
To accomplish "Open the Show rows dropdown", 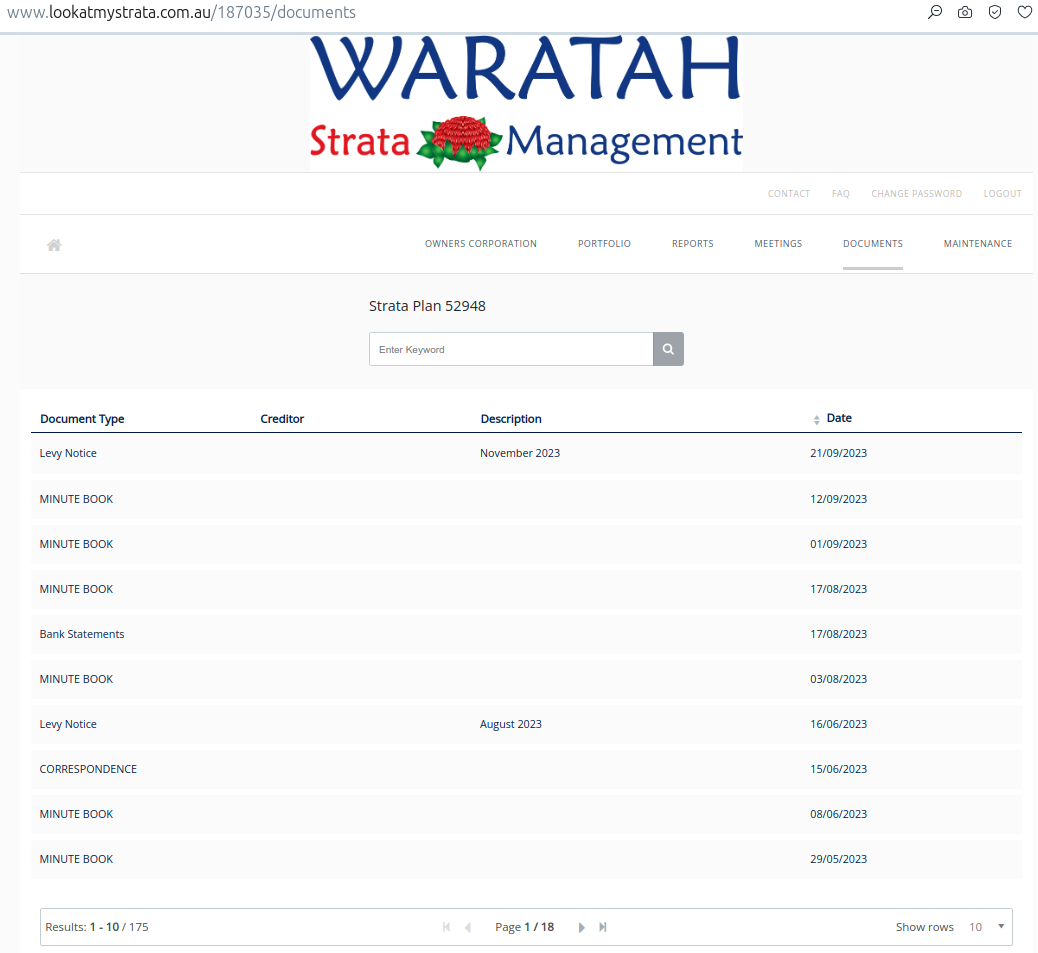I will pyautogui.click(x=987, y=927).
